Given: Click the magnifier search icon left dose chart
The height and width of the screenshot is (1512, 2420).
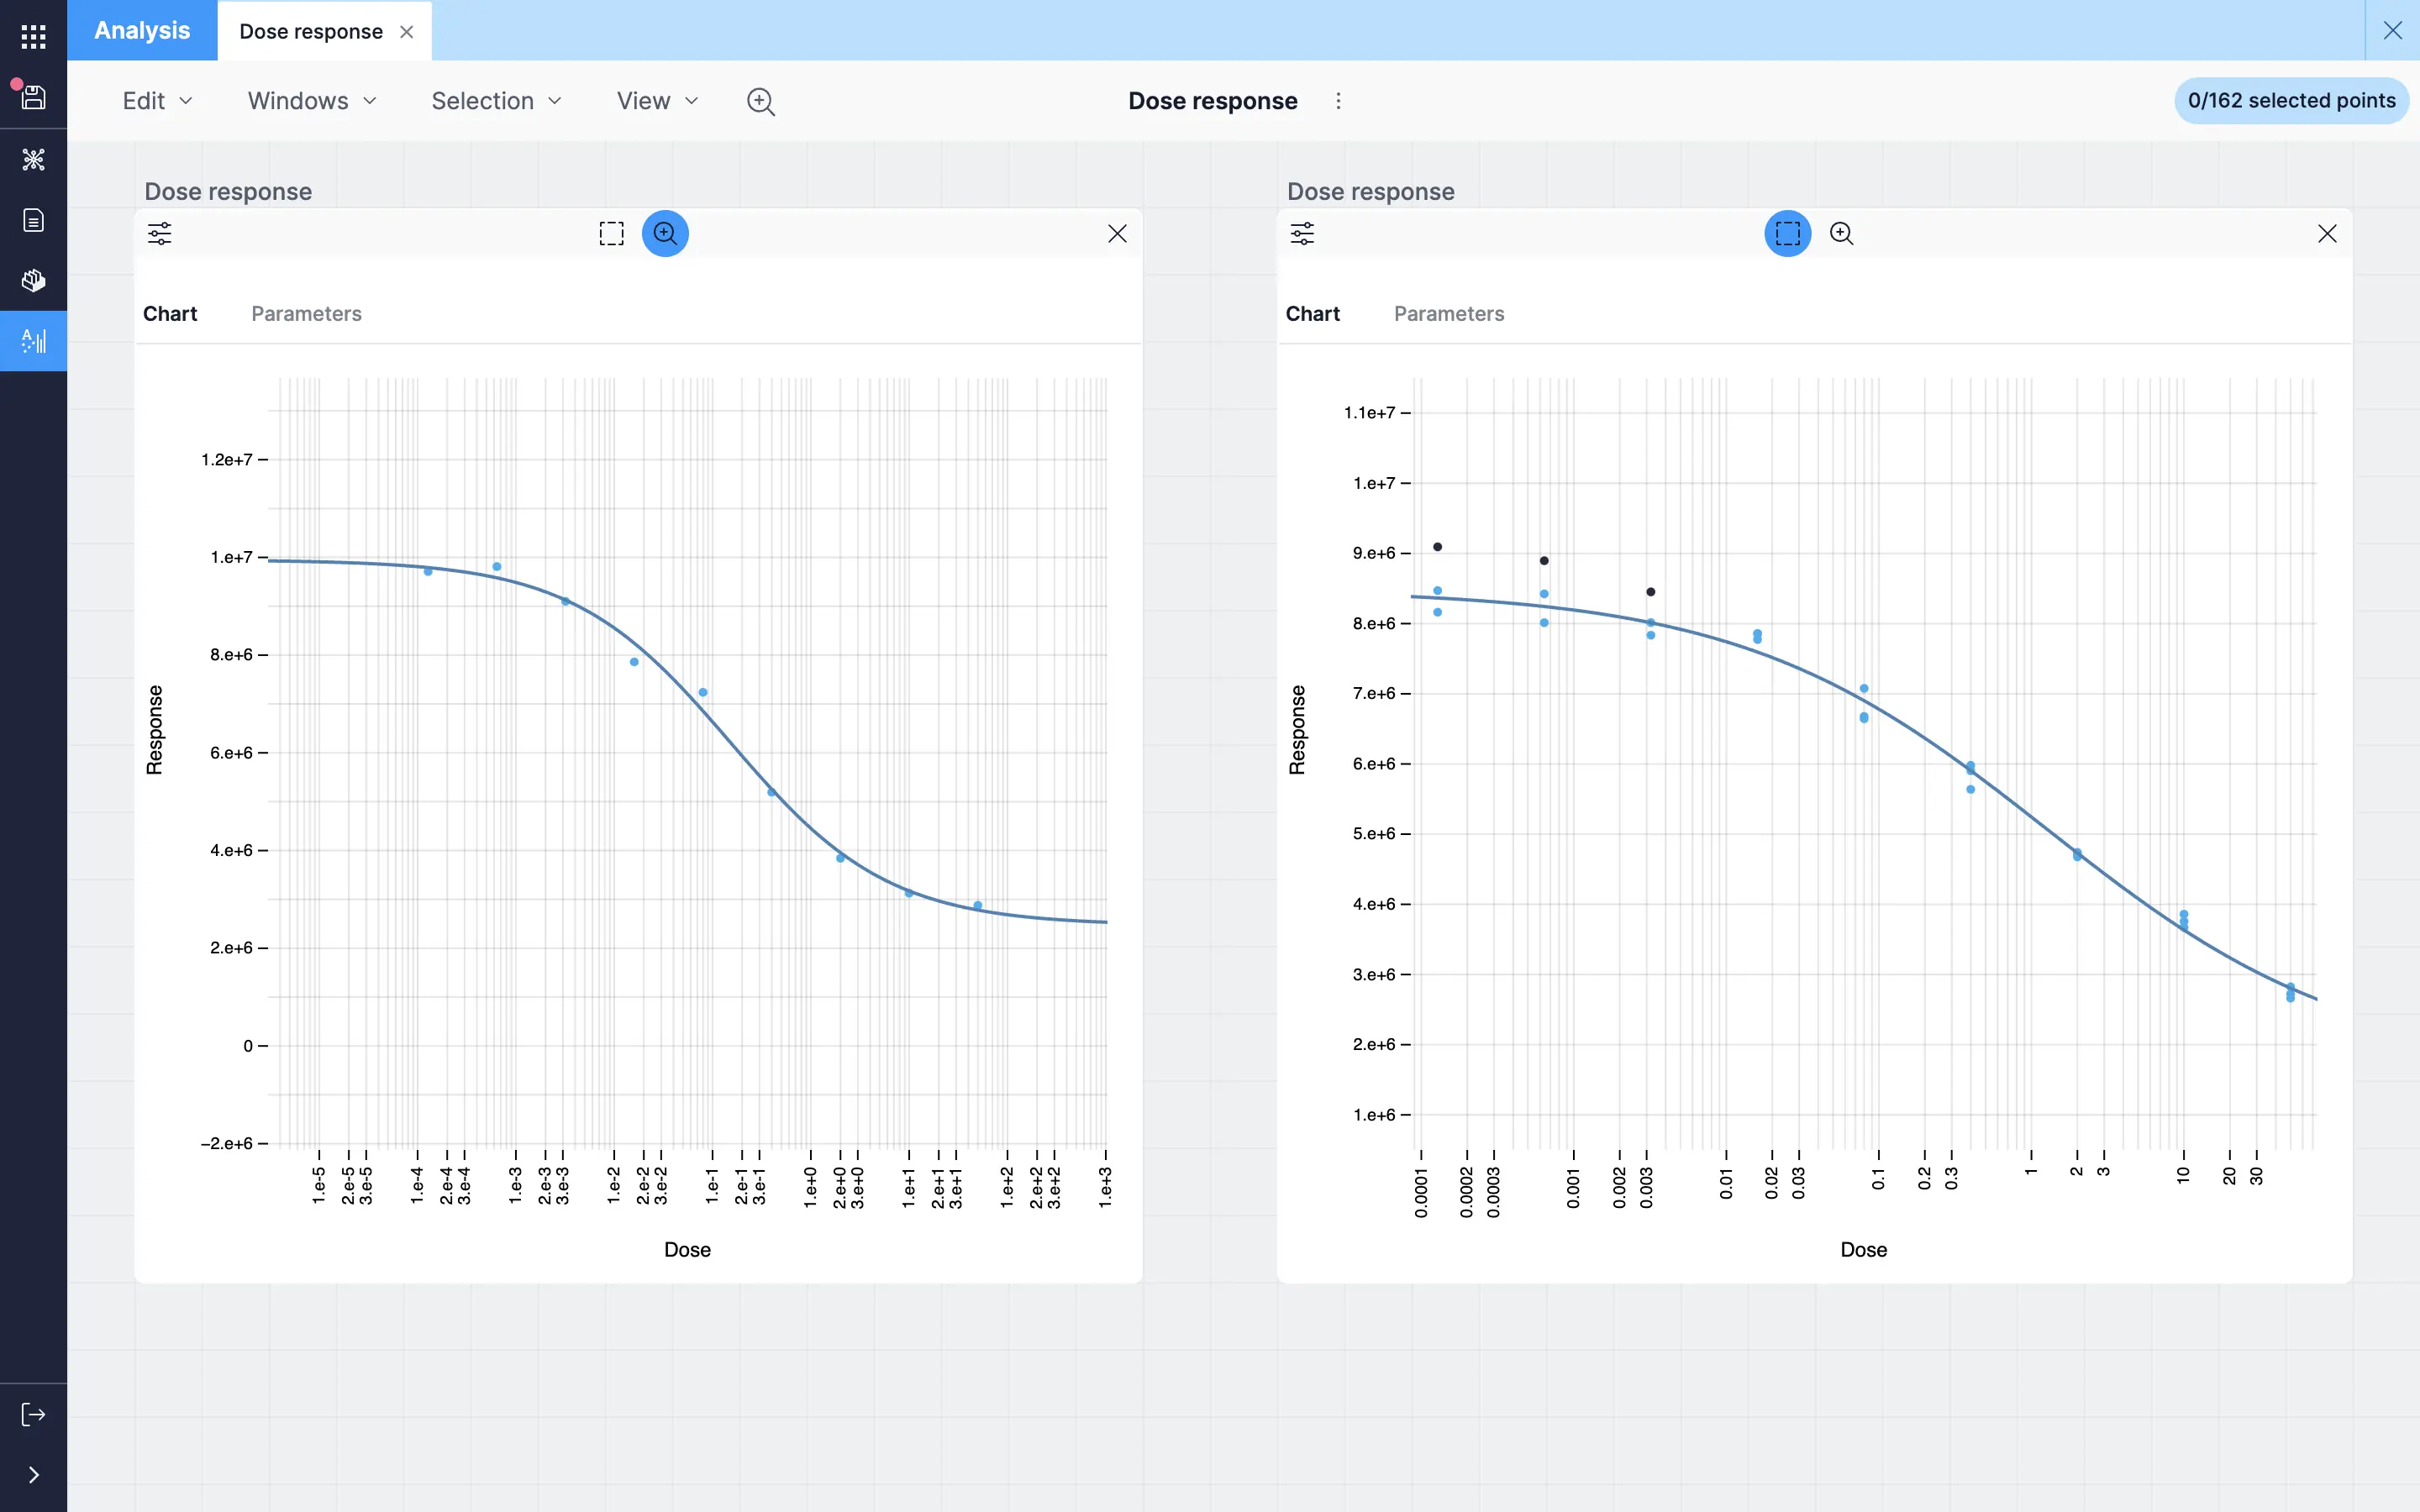Looking at the screenshot, I should coord(664,232).
